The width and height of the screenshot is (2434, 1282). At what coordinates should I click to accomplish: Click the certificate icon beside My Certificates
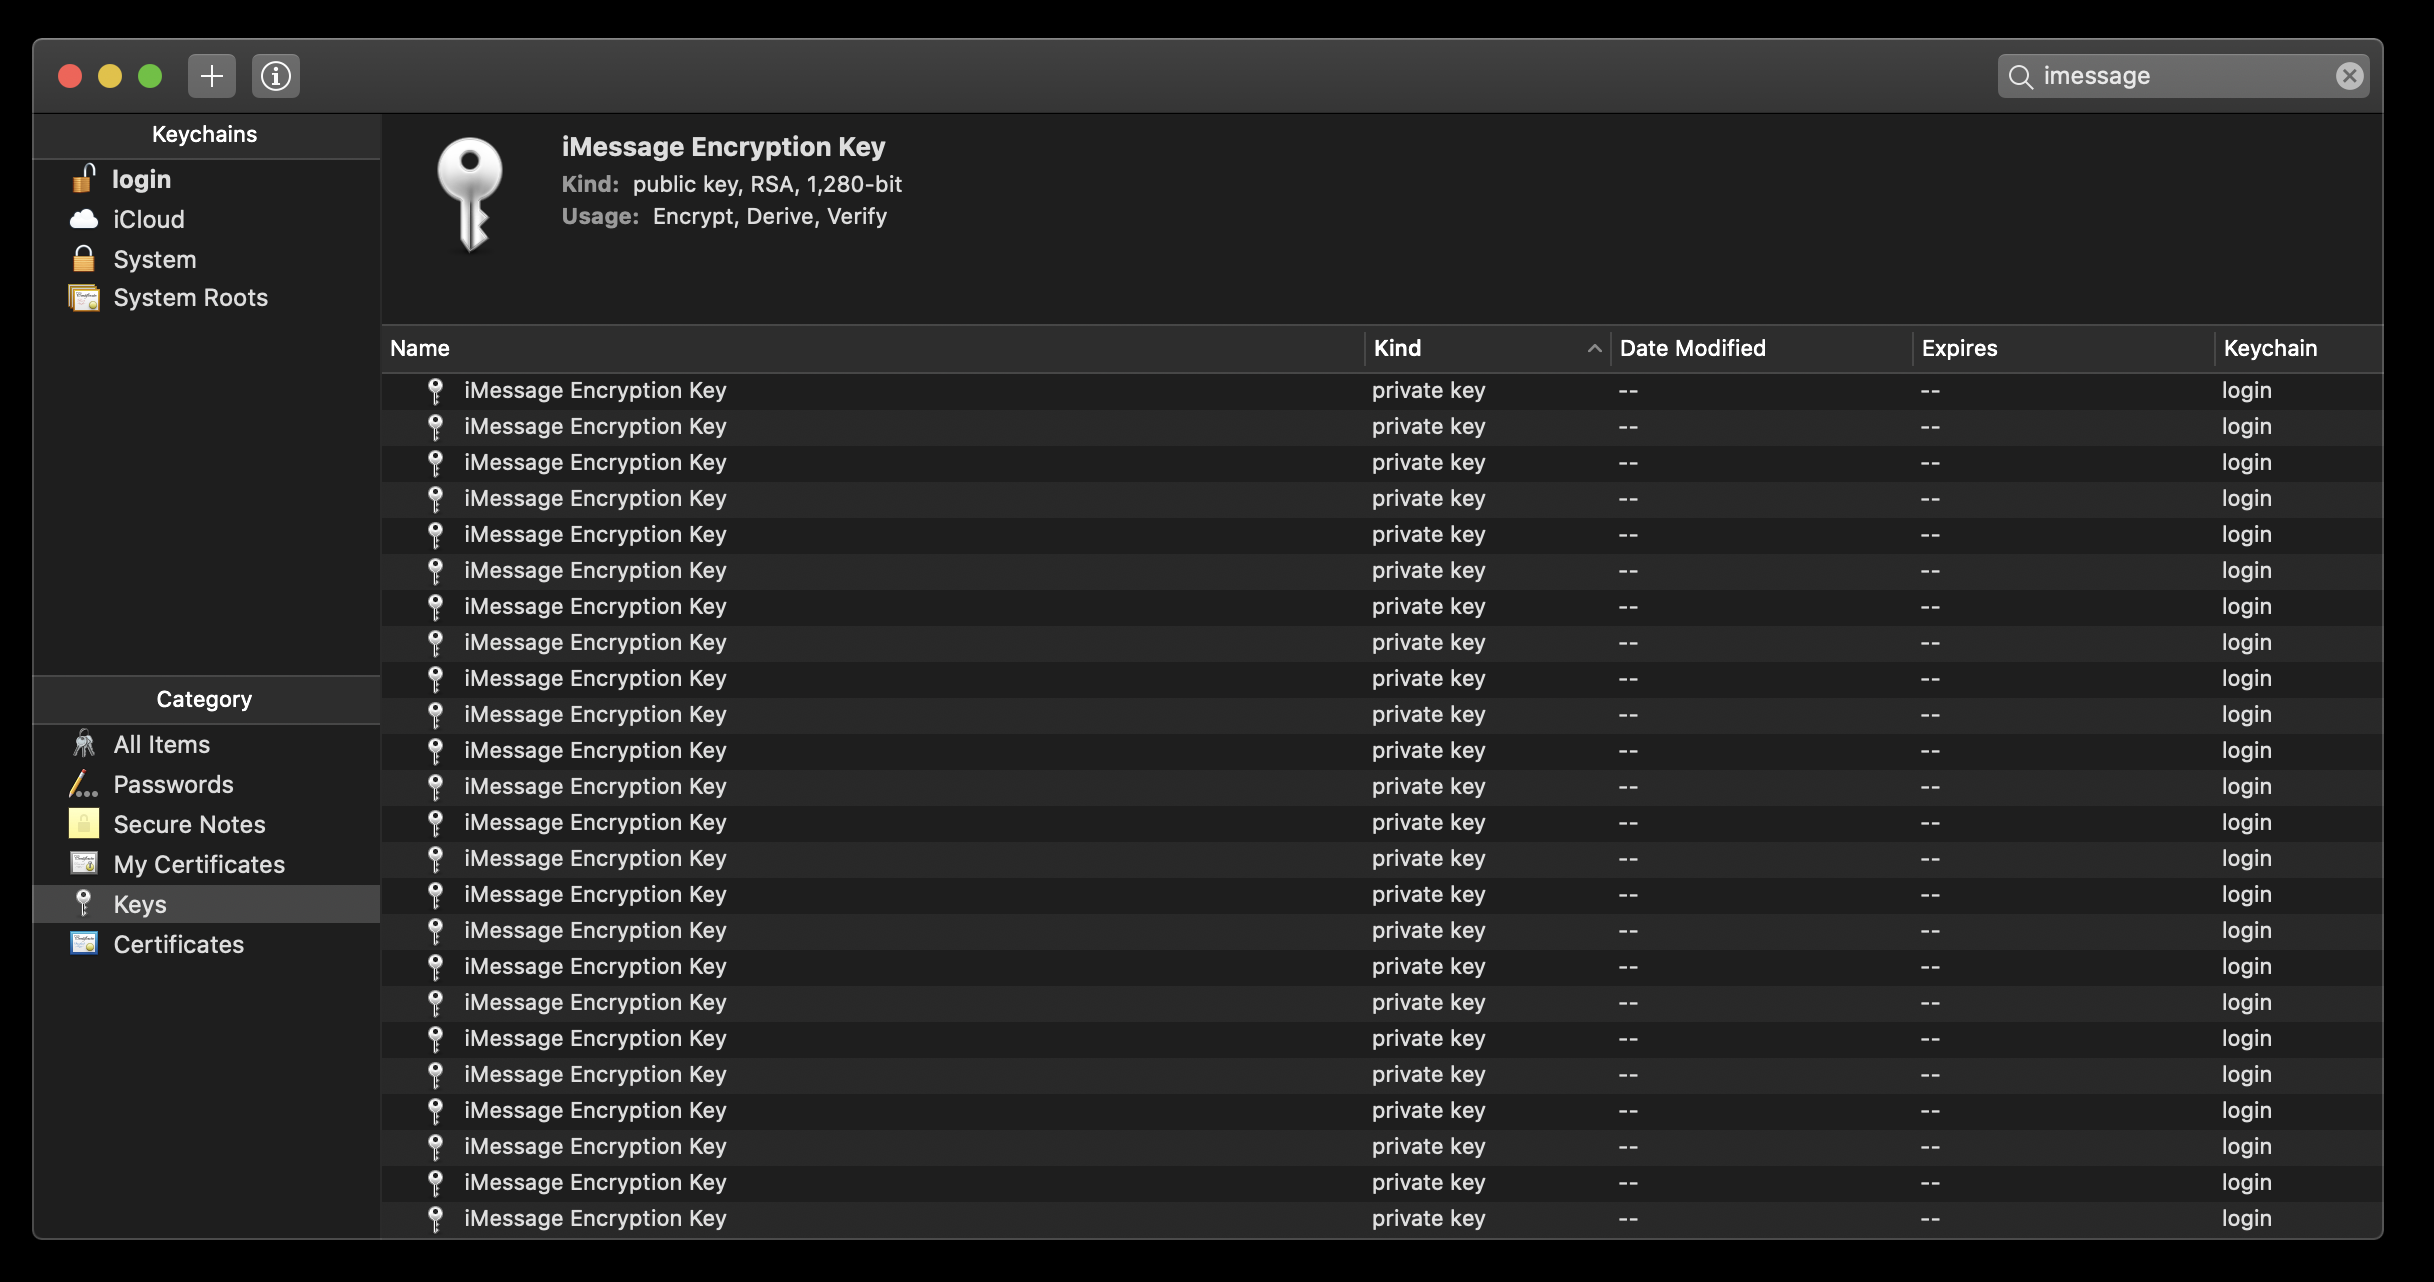click(84, 863)
